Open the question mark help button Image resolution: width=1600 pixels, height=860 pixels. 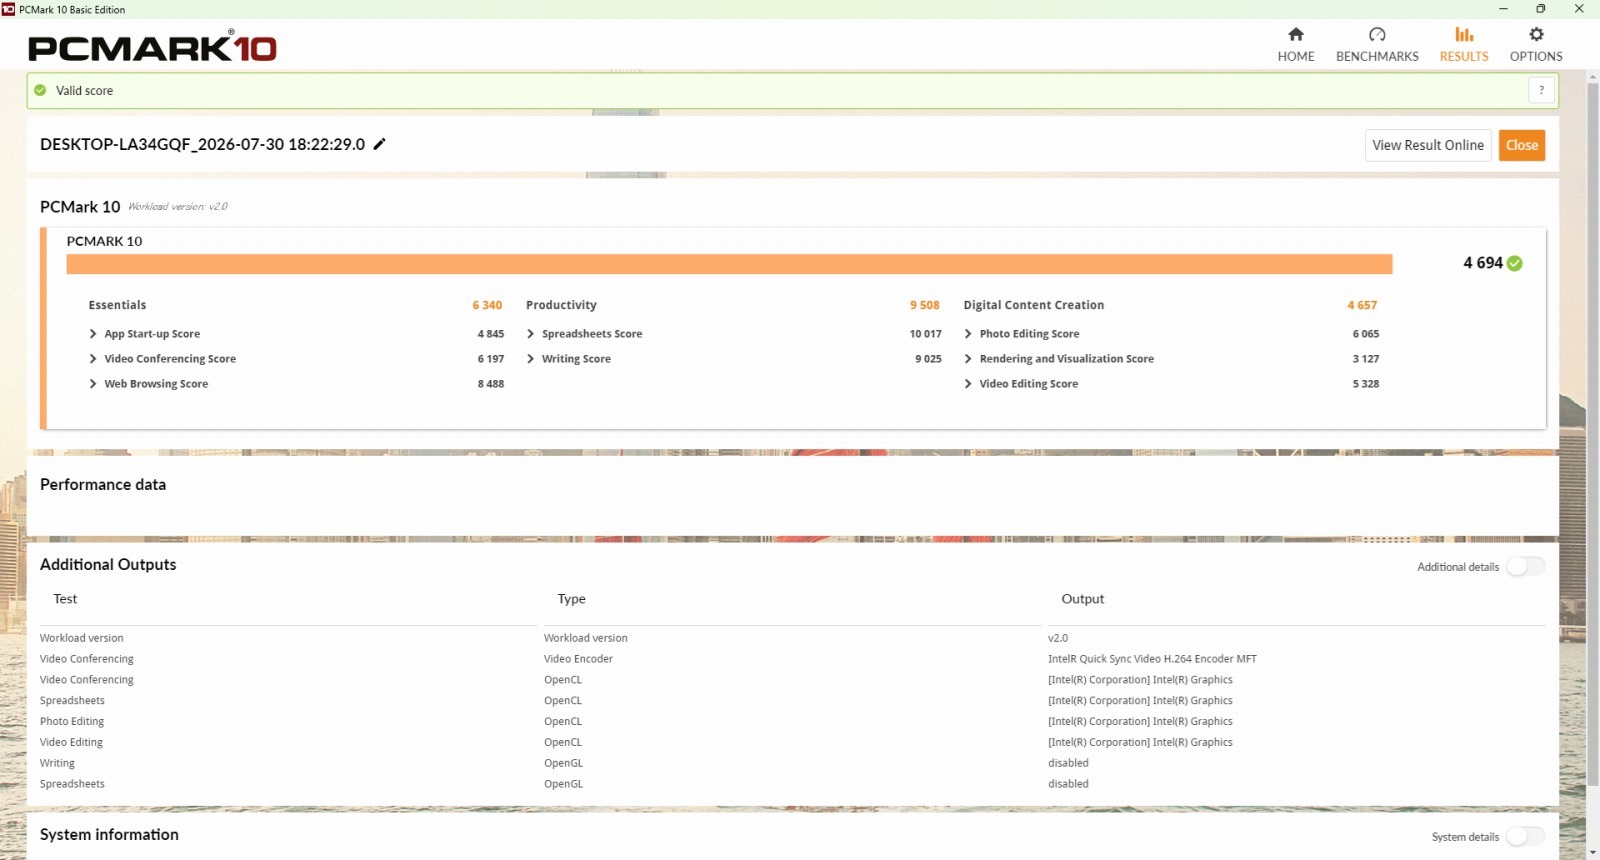(x=1541, y=90)
